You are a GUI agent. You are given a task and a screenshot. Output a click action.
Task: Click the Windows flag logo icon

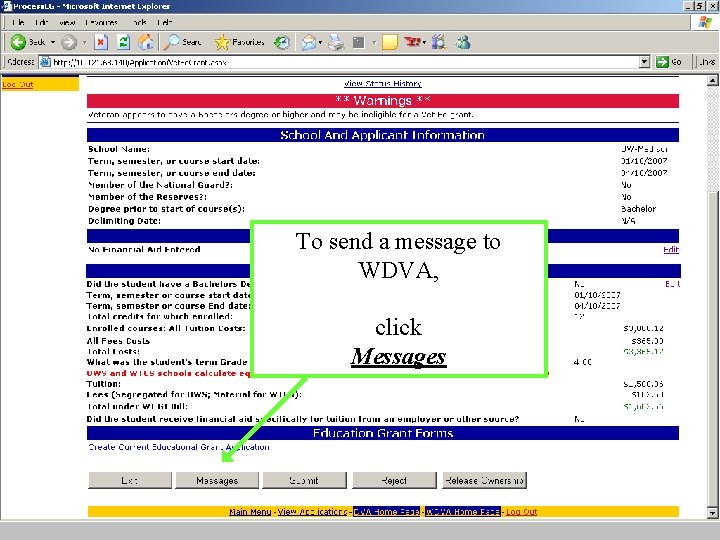705,22
